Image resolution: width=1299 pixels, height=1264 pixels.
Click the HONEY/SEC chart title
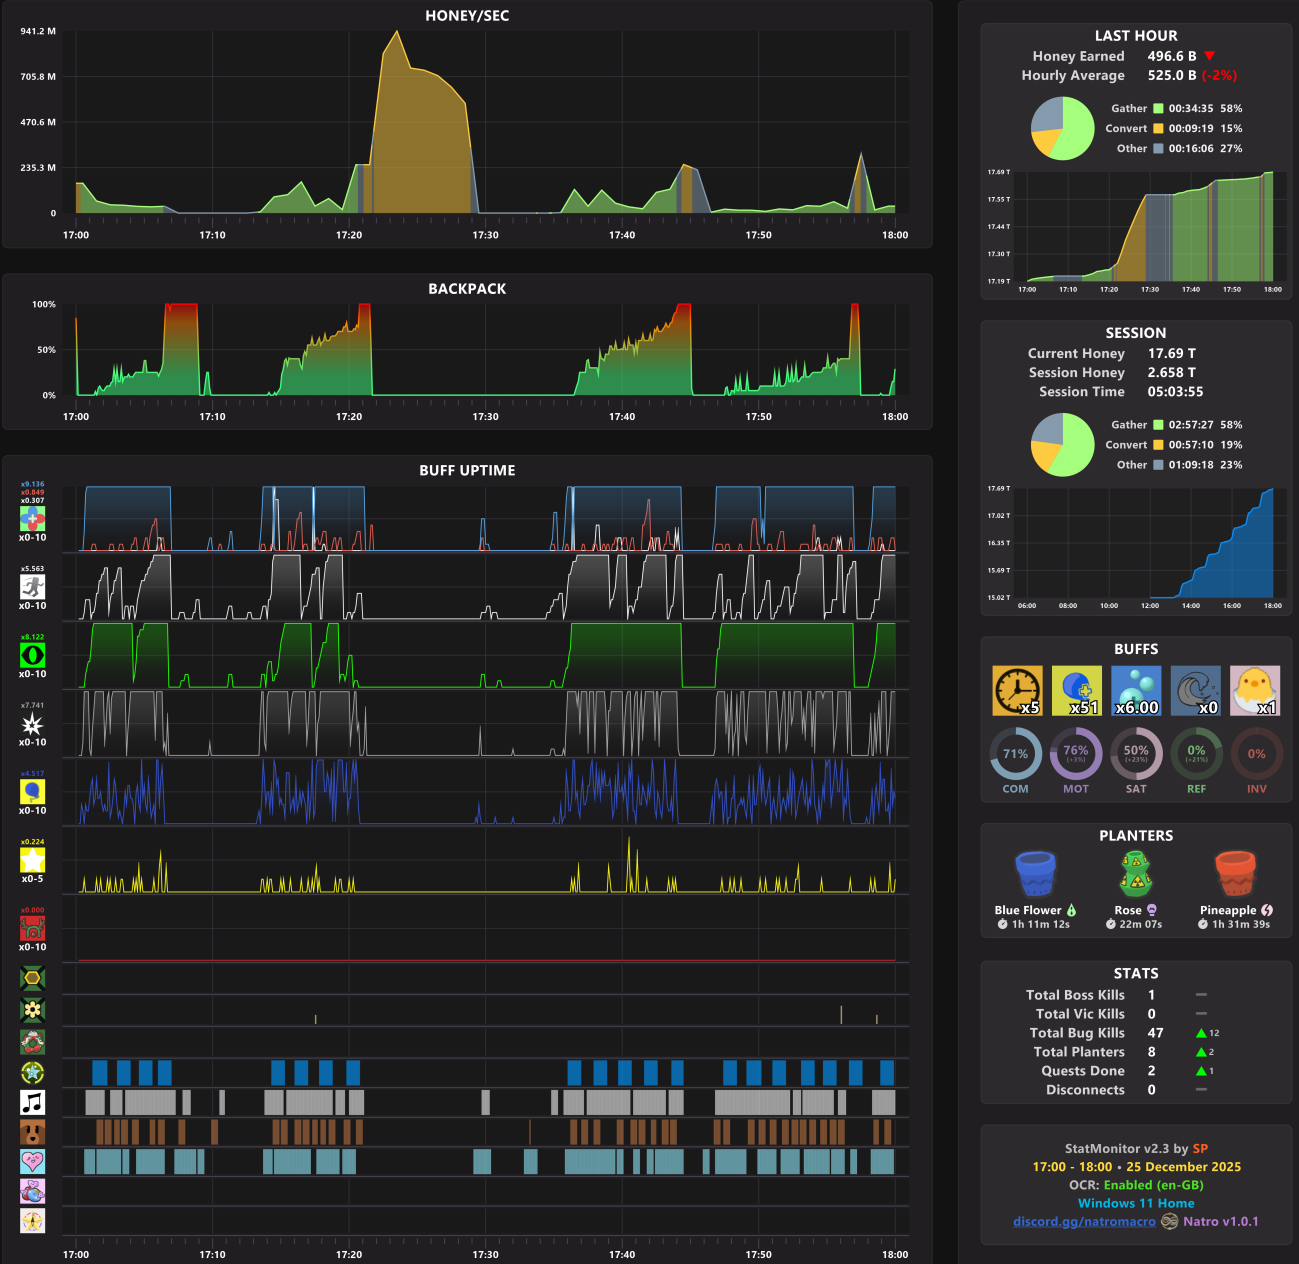[467, 16]
